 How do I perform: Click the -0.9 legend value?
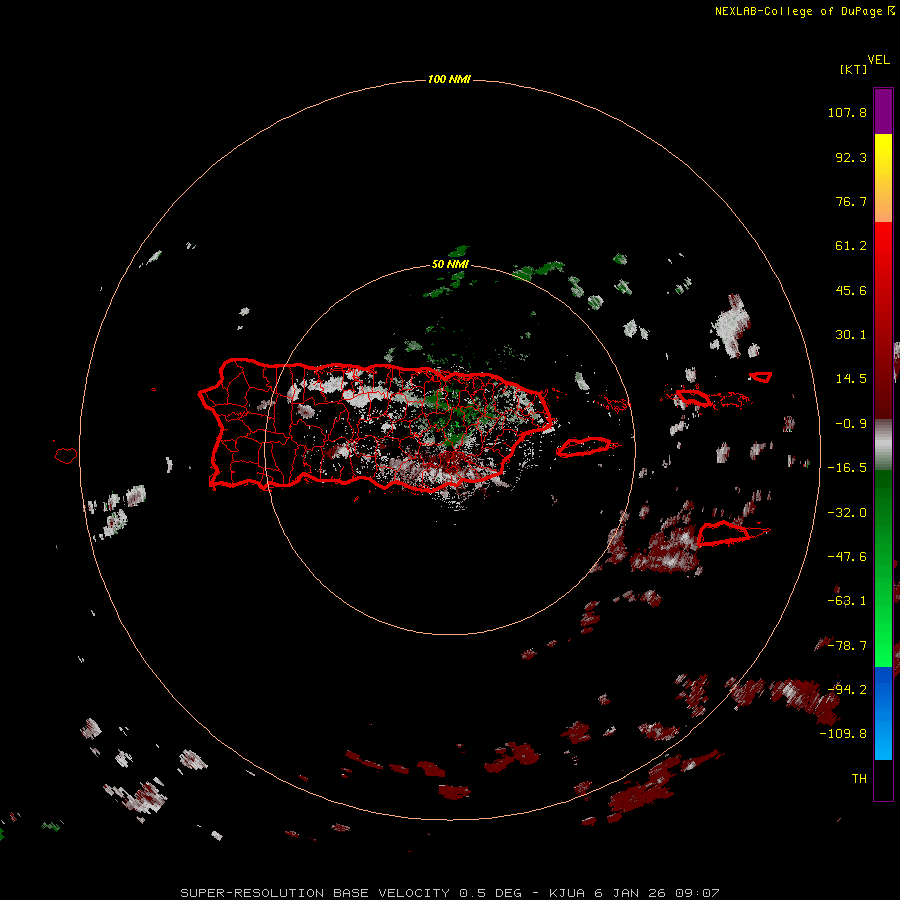851,424
